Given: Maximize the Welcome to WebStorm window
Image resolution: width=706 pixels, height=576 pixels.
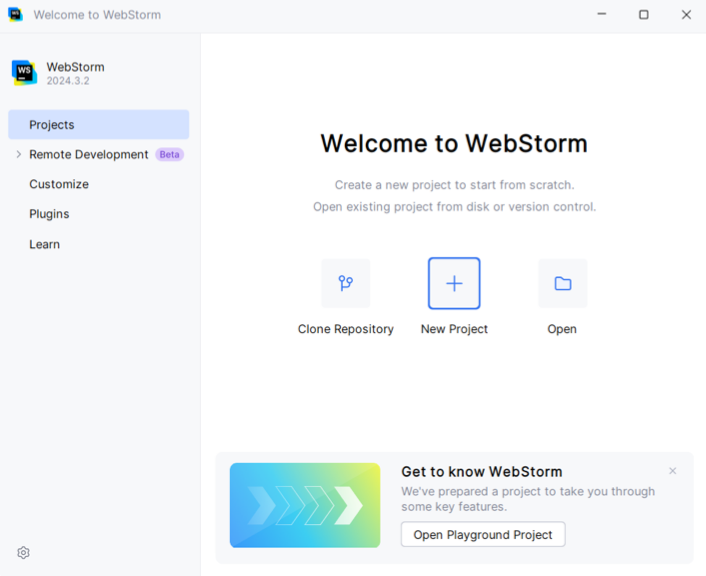Looking at the screenshot, I should (x=644, y=14).
